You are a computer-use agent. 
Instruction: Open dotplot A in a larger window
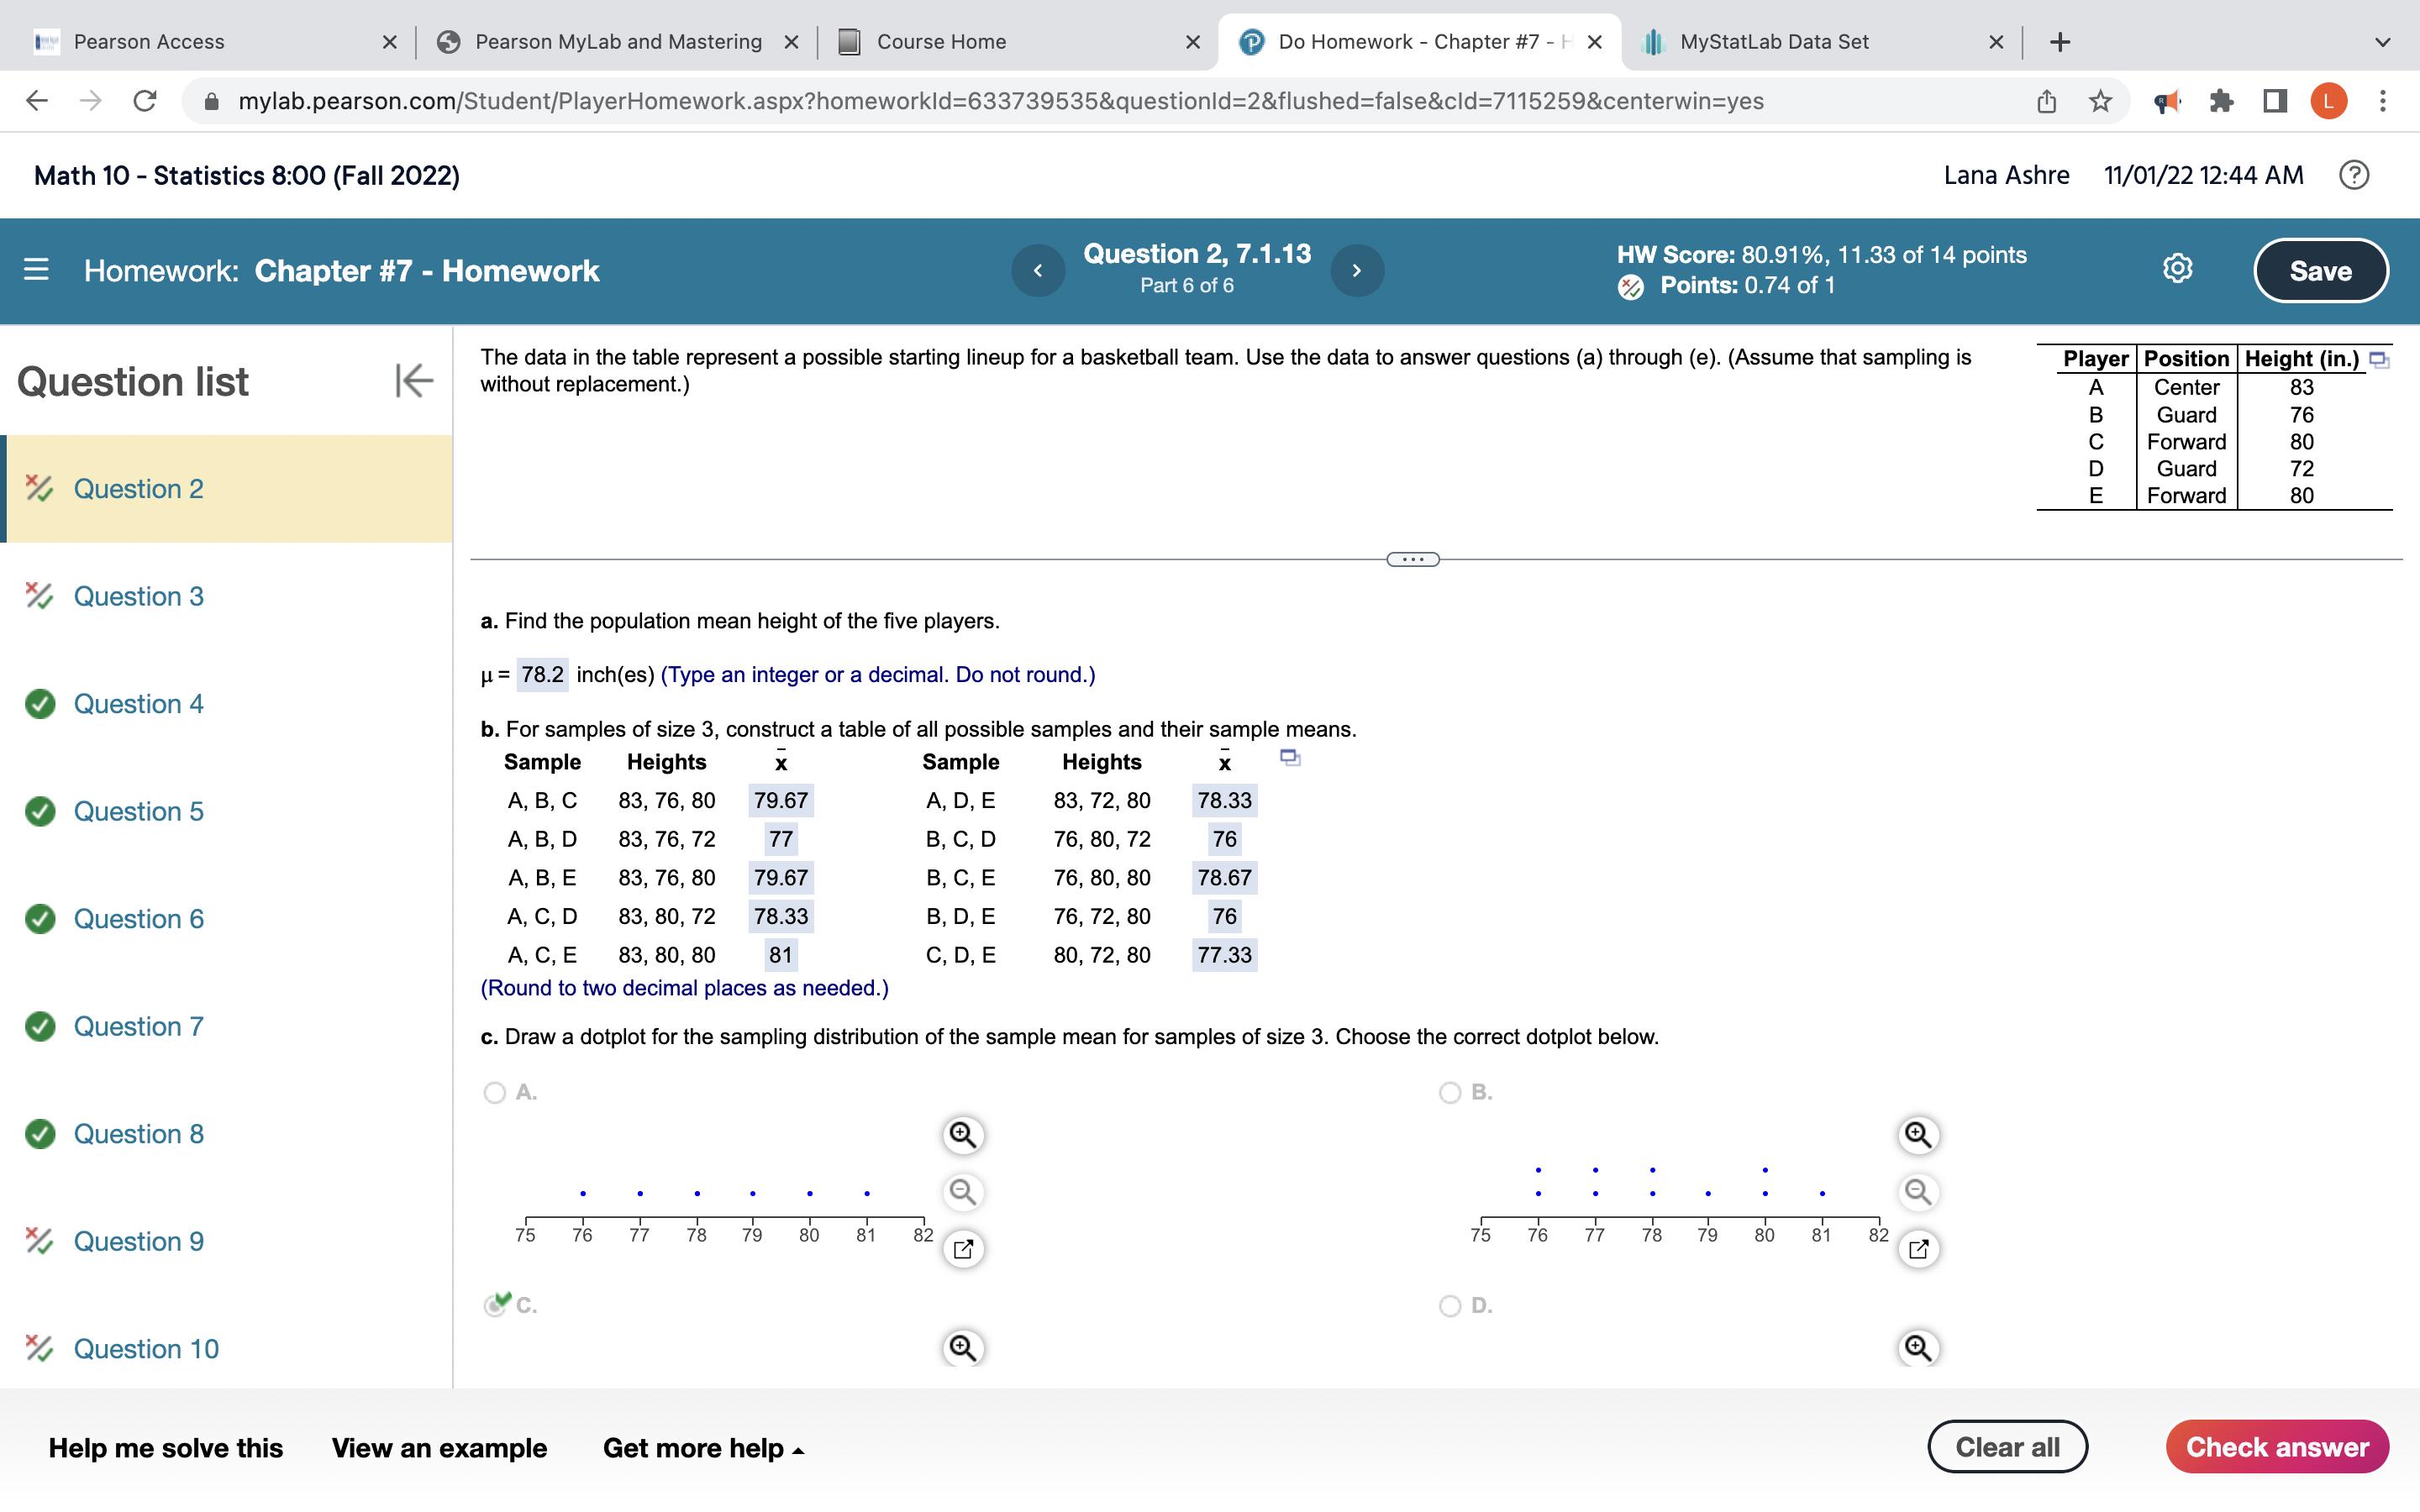(962, 1248)
